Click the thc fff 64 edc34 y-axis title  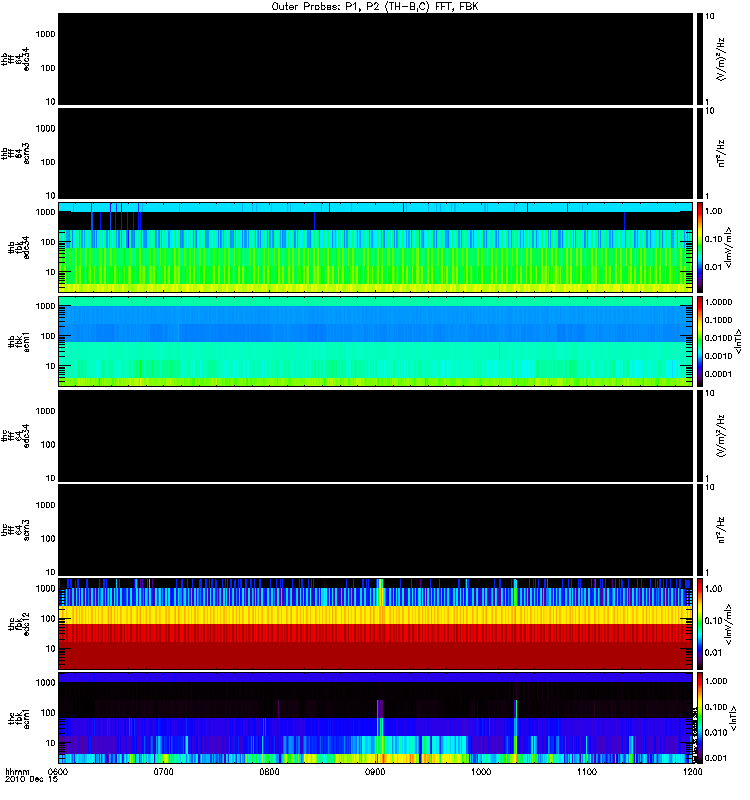[x=15, y=436]
